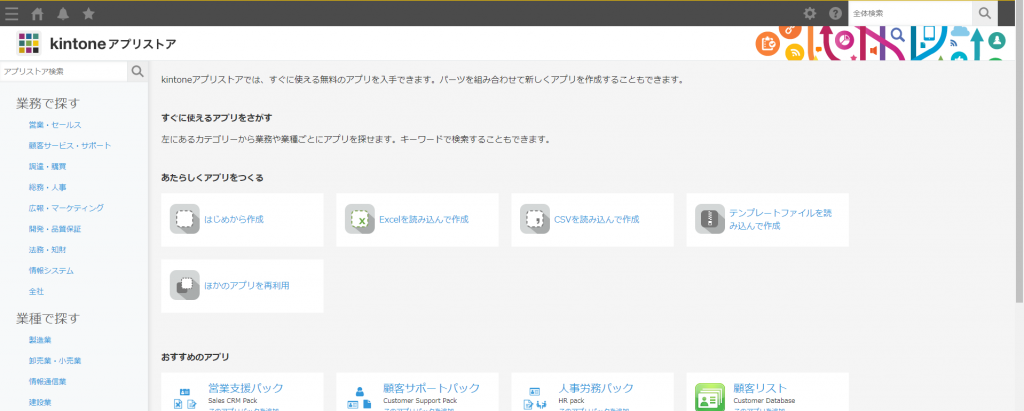Screen dimensions: 1024x411
Task: Click the おすすめのアプリ heading
Action: pyautogui.click(x=195, y=357)
